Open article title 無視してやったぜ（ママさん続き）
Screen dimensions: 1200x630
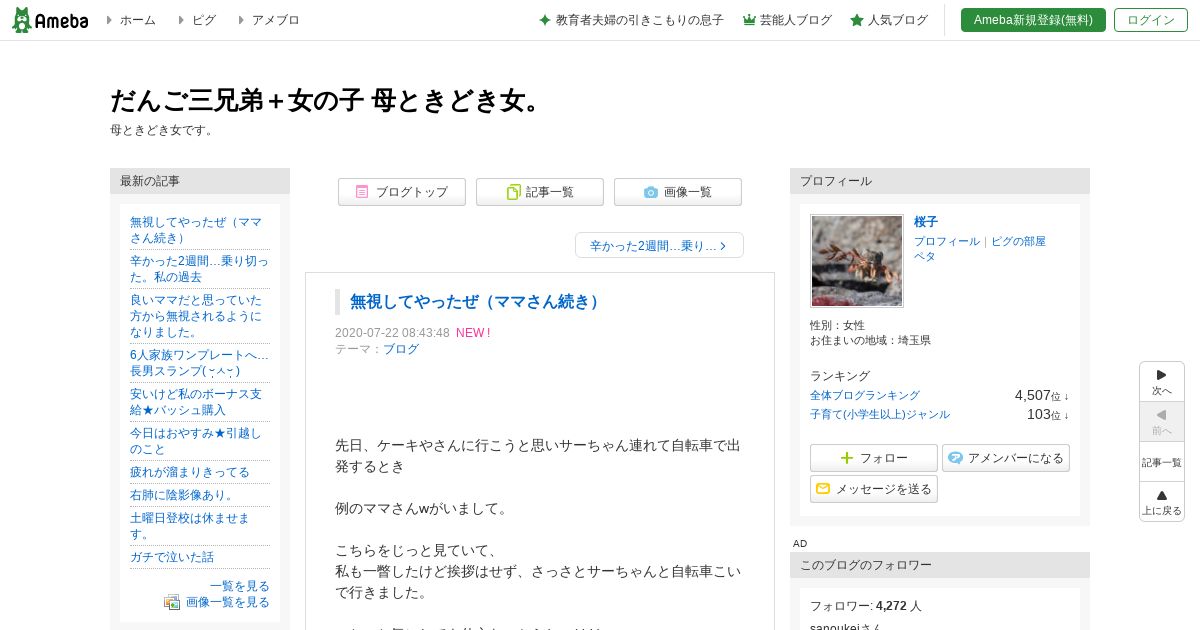[x=476, y=302]
